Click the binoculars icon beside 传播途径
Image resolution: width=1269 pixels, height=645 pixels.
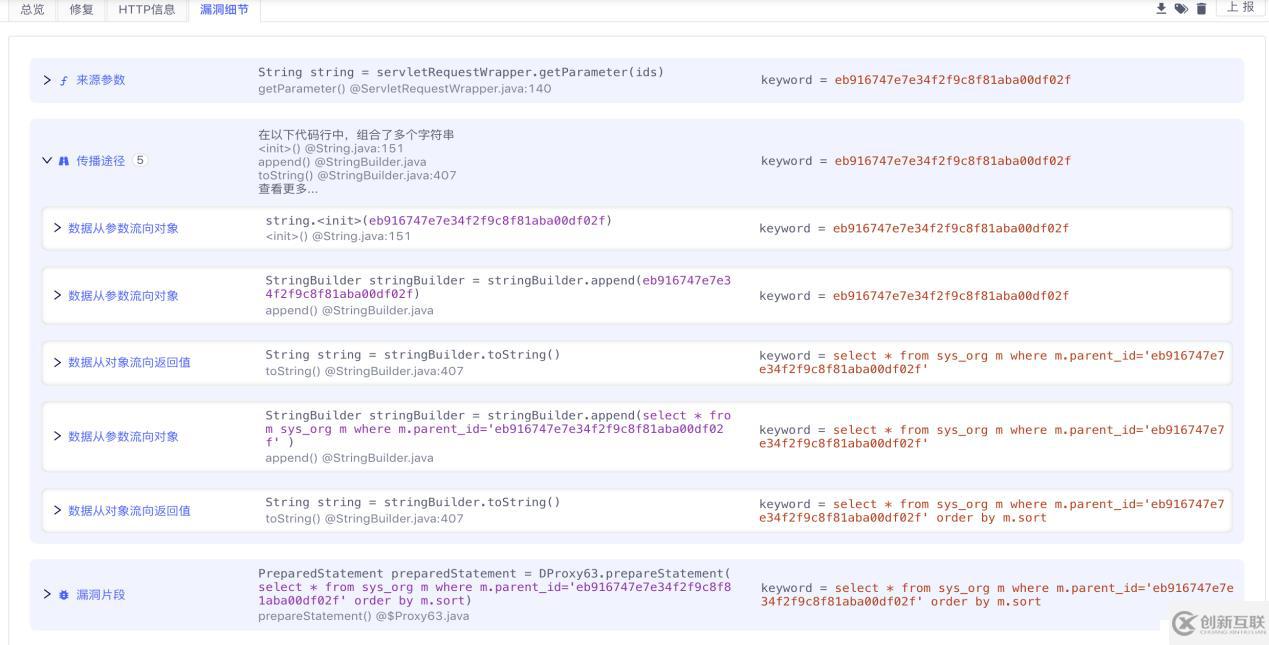pyautogui.click(x=64, y=161)
